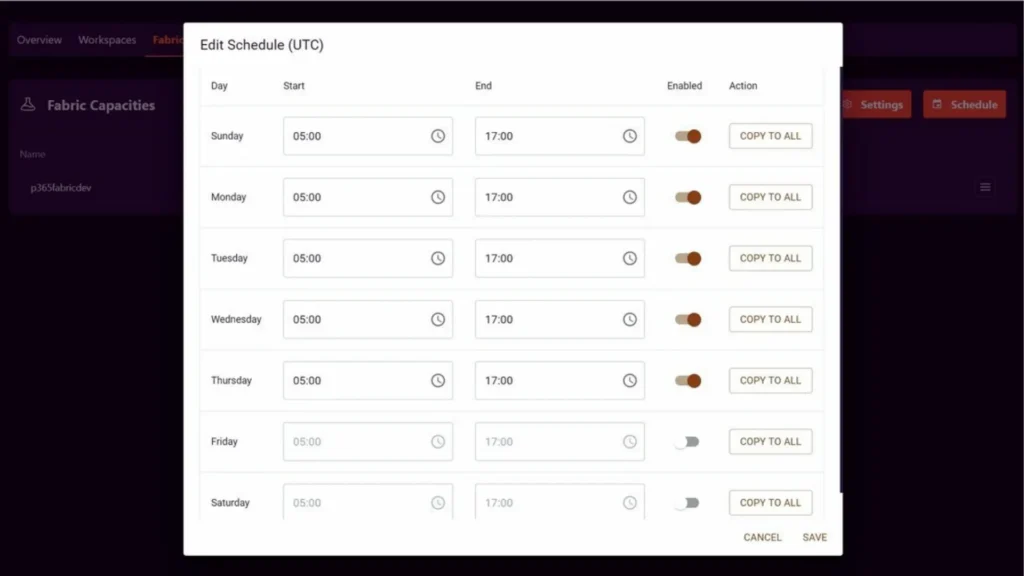Click the clock icon in Monday's start field
This screenshot has width=1024, height=576.
tap(438, 197)
